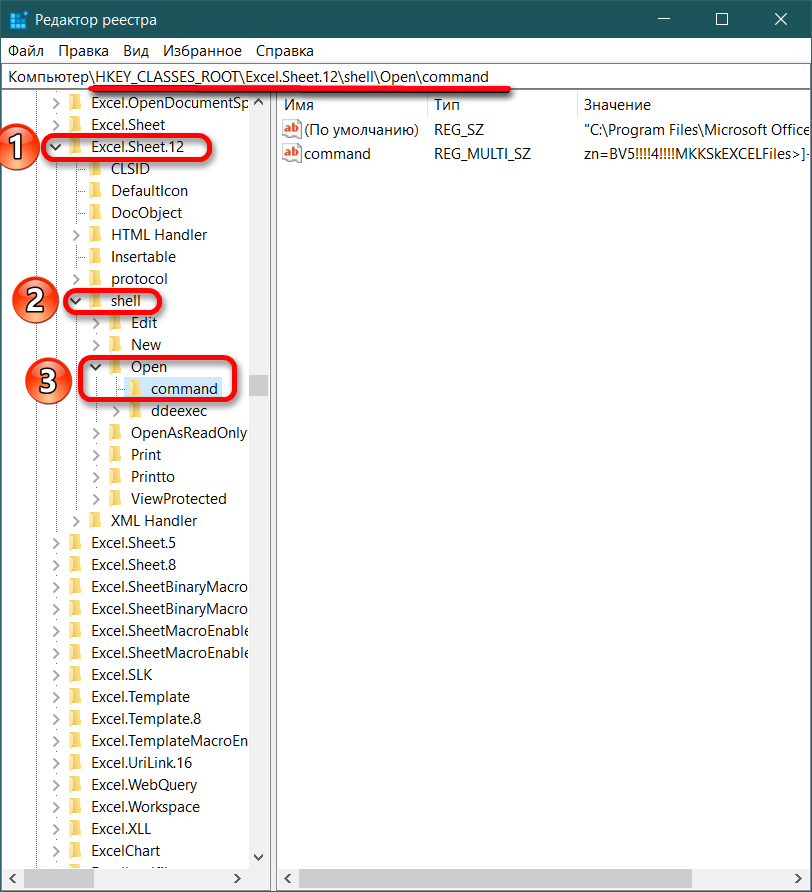This screenshot has height=892, width=812.
Task: Collapse the shell key chevron
Action: [x=75, y=301]
